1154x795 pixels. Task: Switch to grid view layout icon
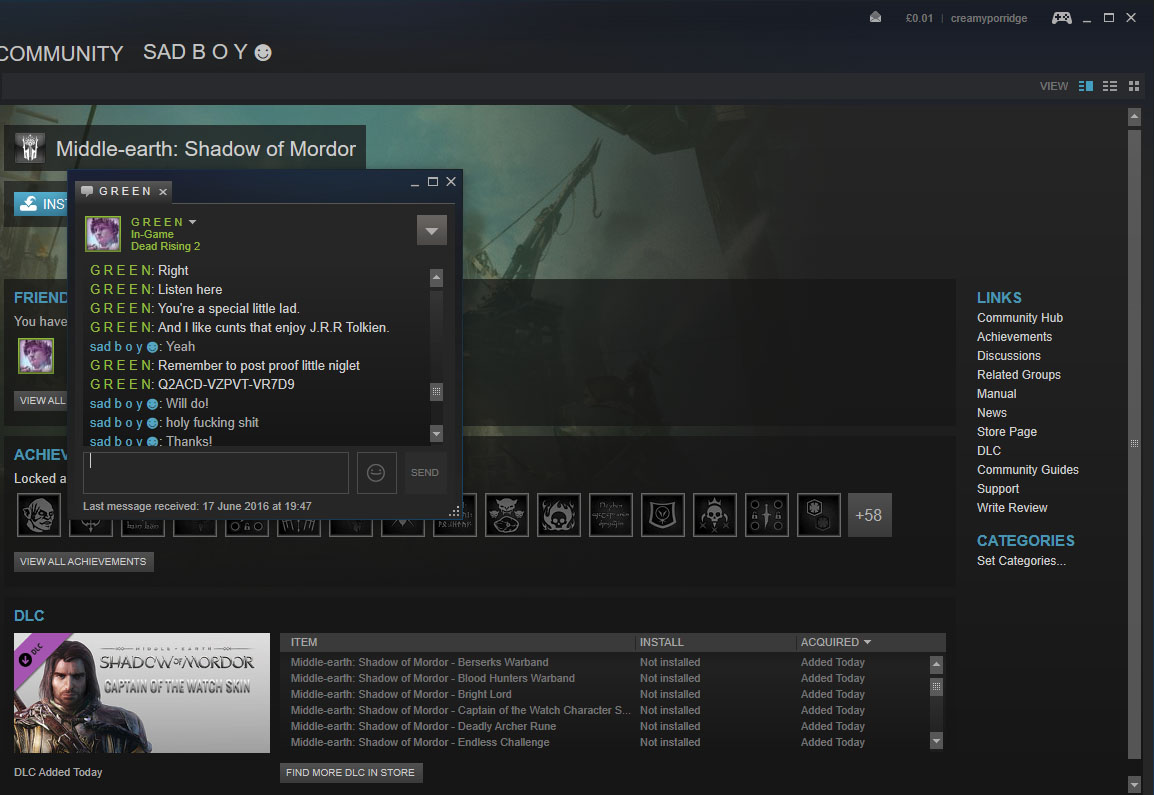coord(1134,86)
